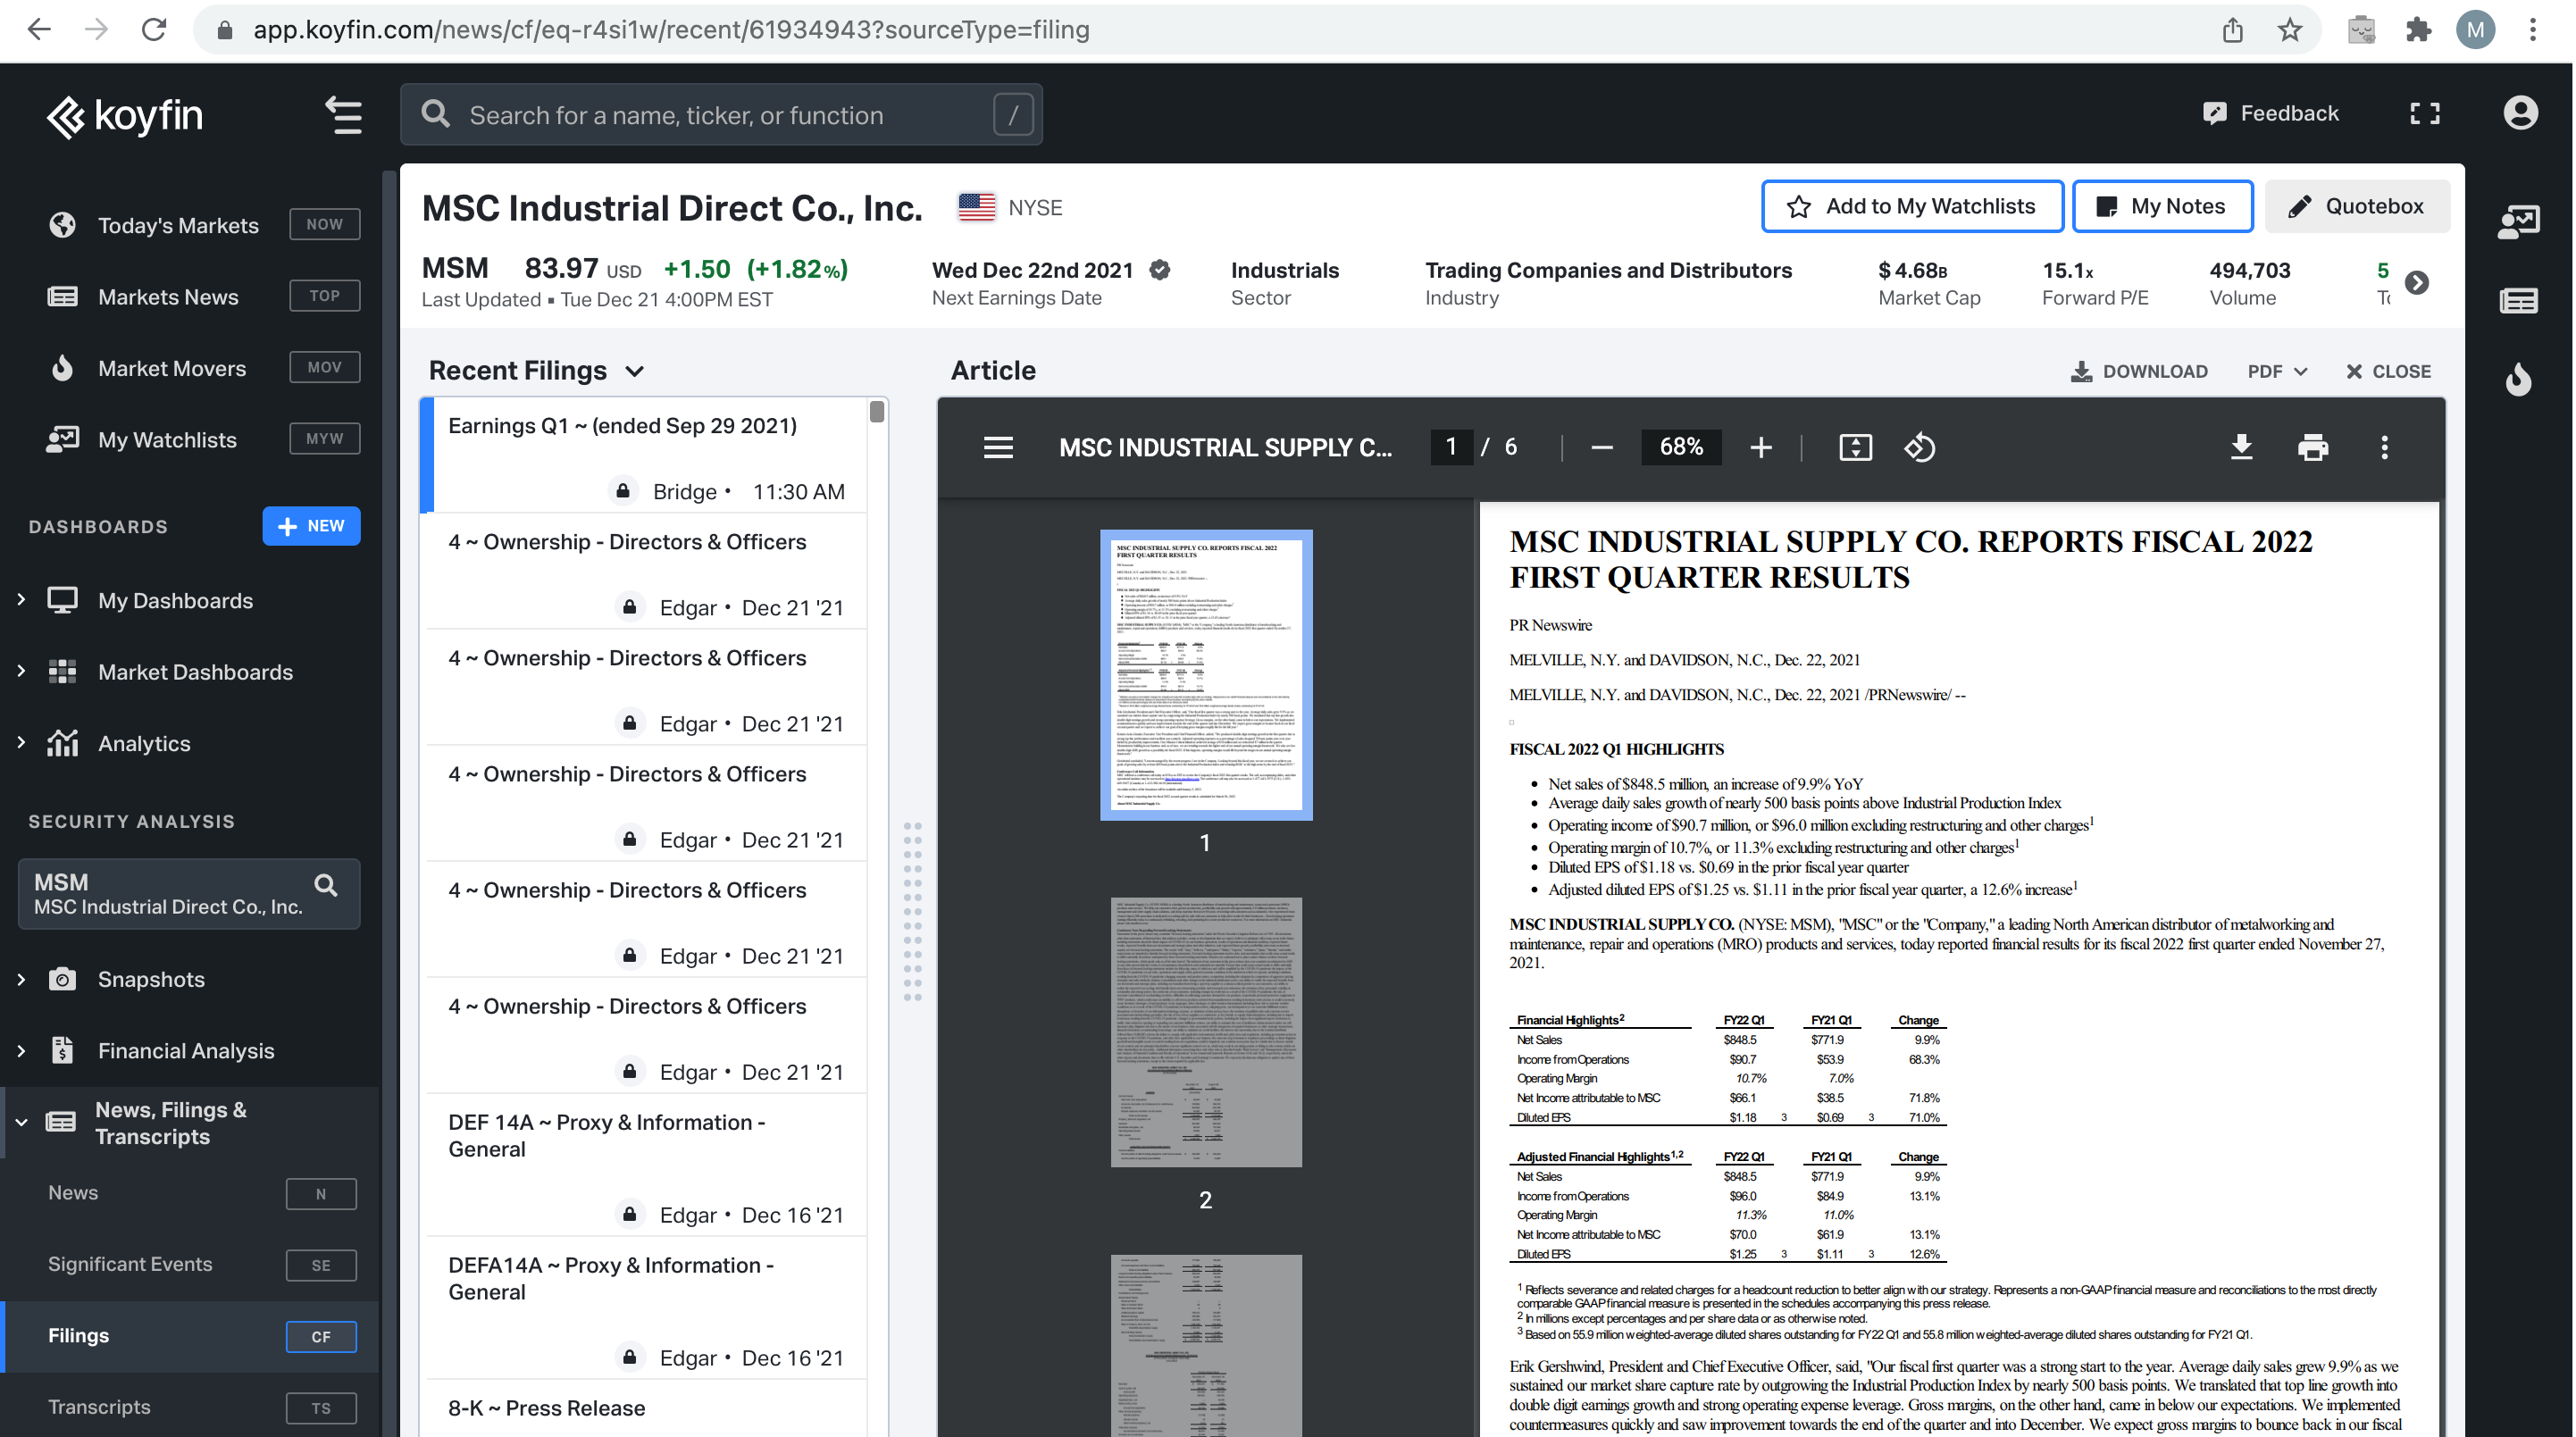Screen dimensions: 2576x1437
Task: Open DEF 14A Proxy filing entry
Action: coord(646,1165)
